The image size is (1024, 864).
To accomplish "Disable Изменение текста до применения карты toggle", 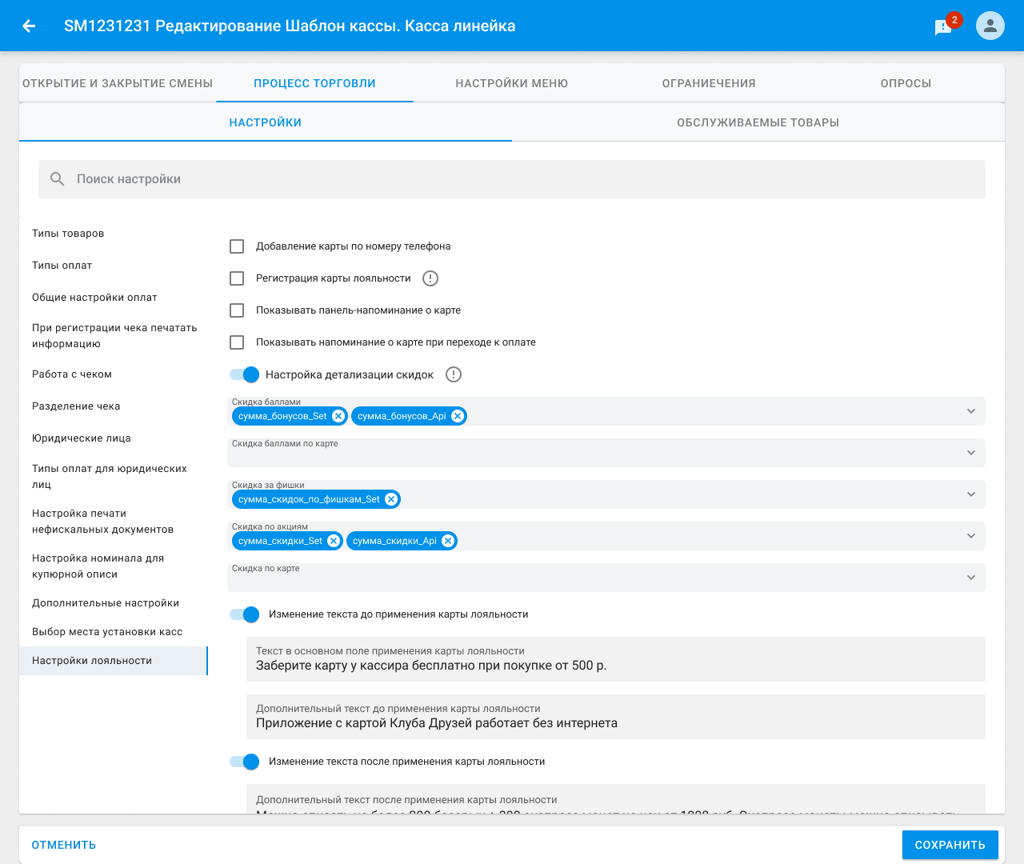I will point(244,615).
